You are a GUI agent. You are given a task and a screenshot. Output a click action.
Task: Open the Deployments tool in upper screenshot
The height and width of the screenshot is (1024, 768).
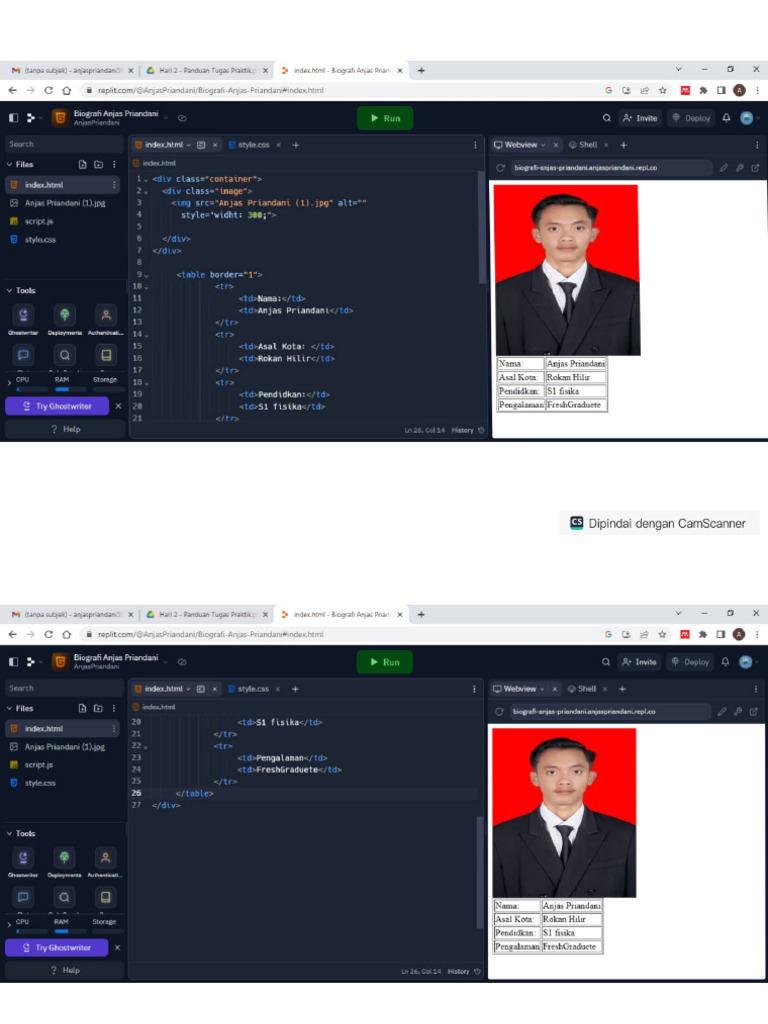pos(65,315)
